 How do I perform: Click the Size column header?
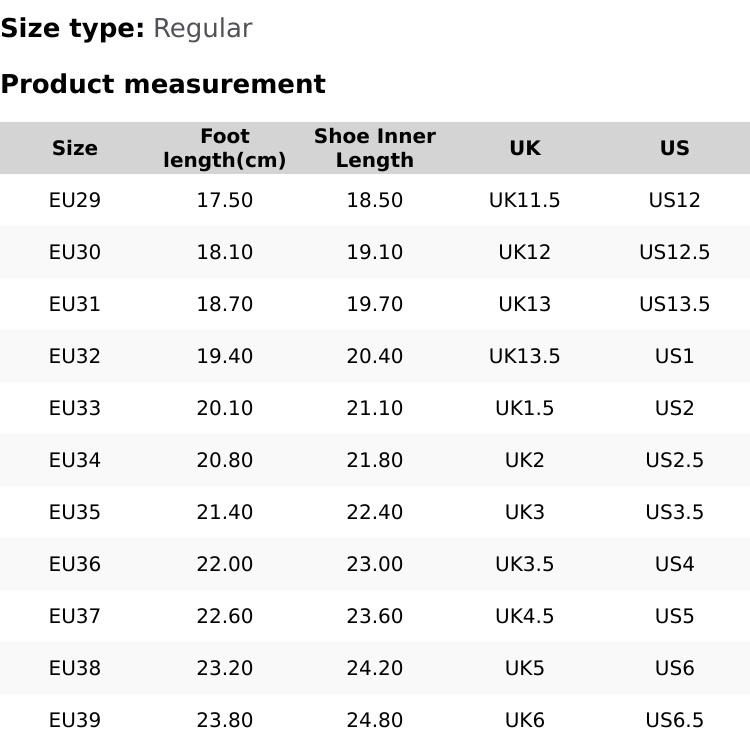[x=75, y=148]
